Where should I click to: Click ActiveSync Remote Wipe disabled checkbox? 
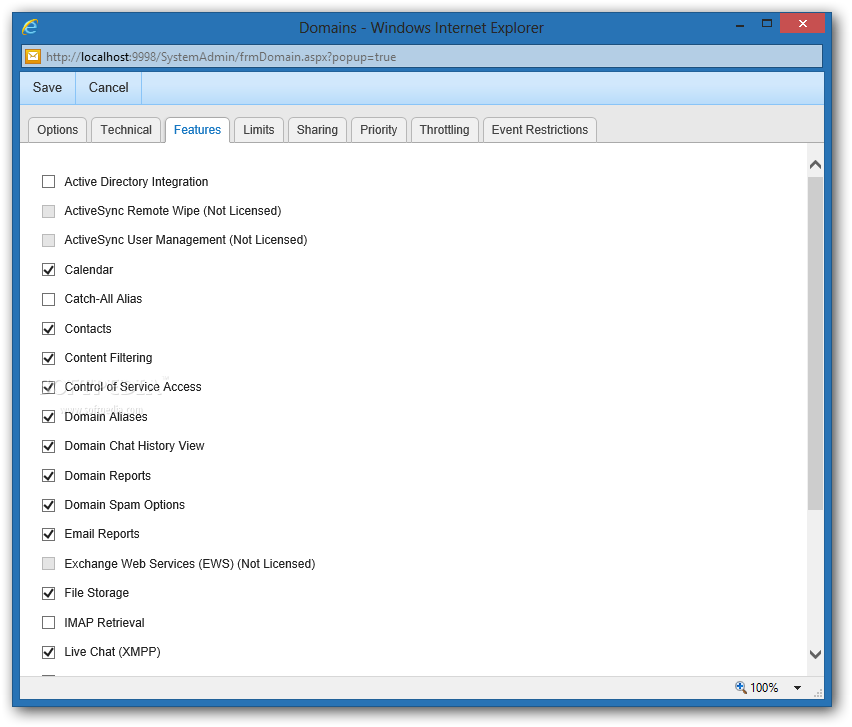[48, 211]
